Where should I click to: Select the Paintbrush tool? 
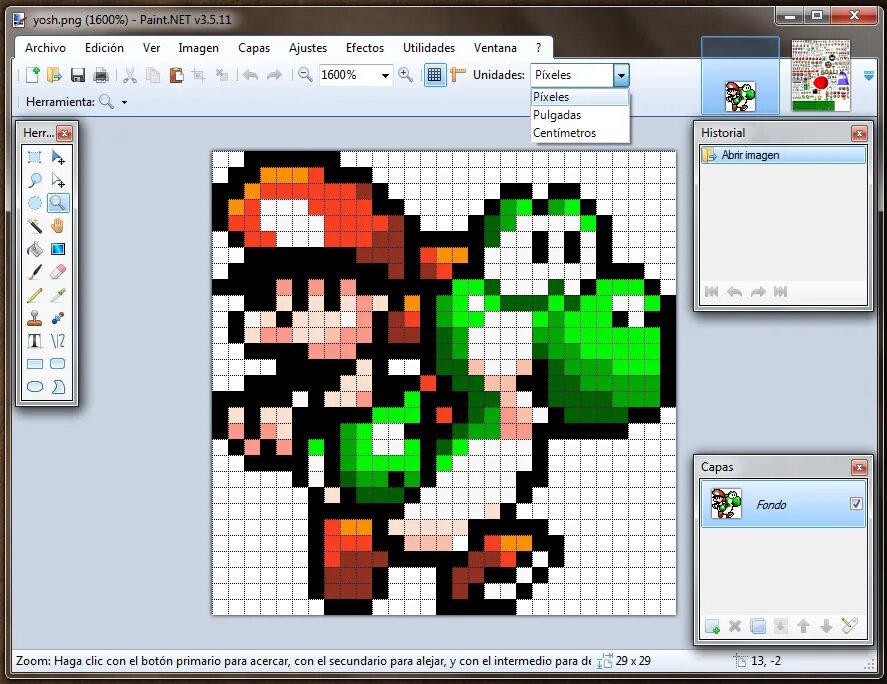[35, 272]
